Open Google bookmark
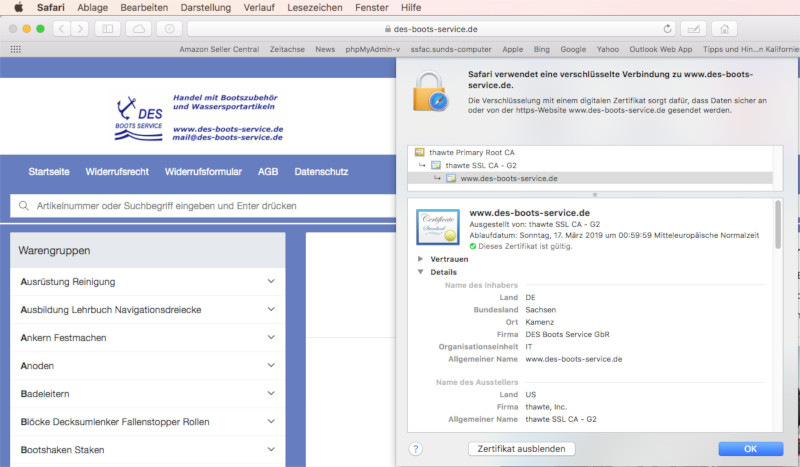 click(x=573, y=49)
